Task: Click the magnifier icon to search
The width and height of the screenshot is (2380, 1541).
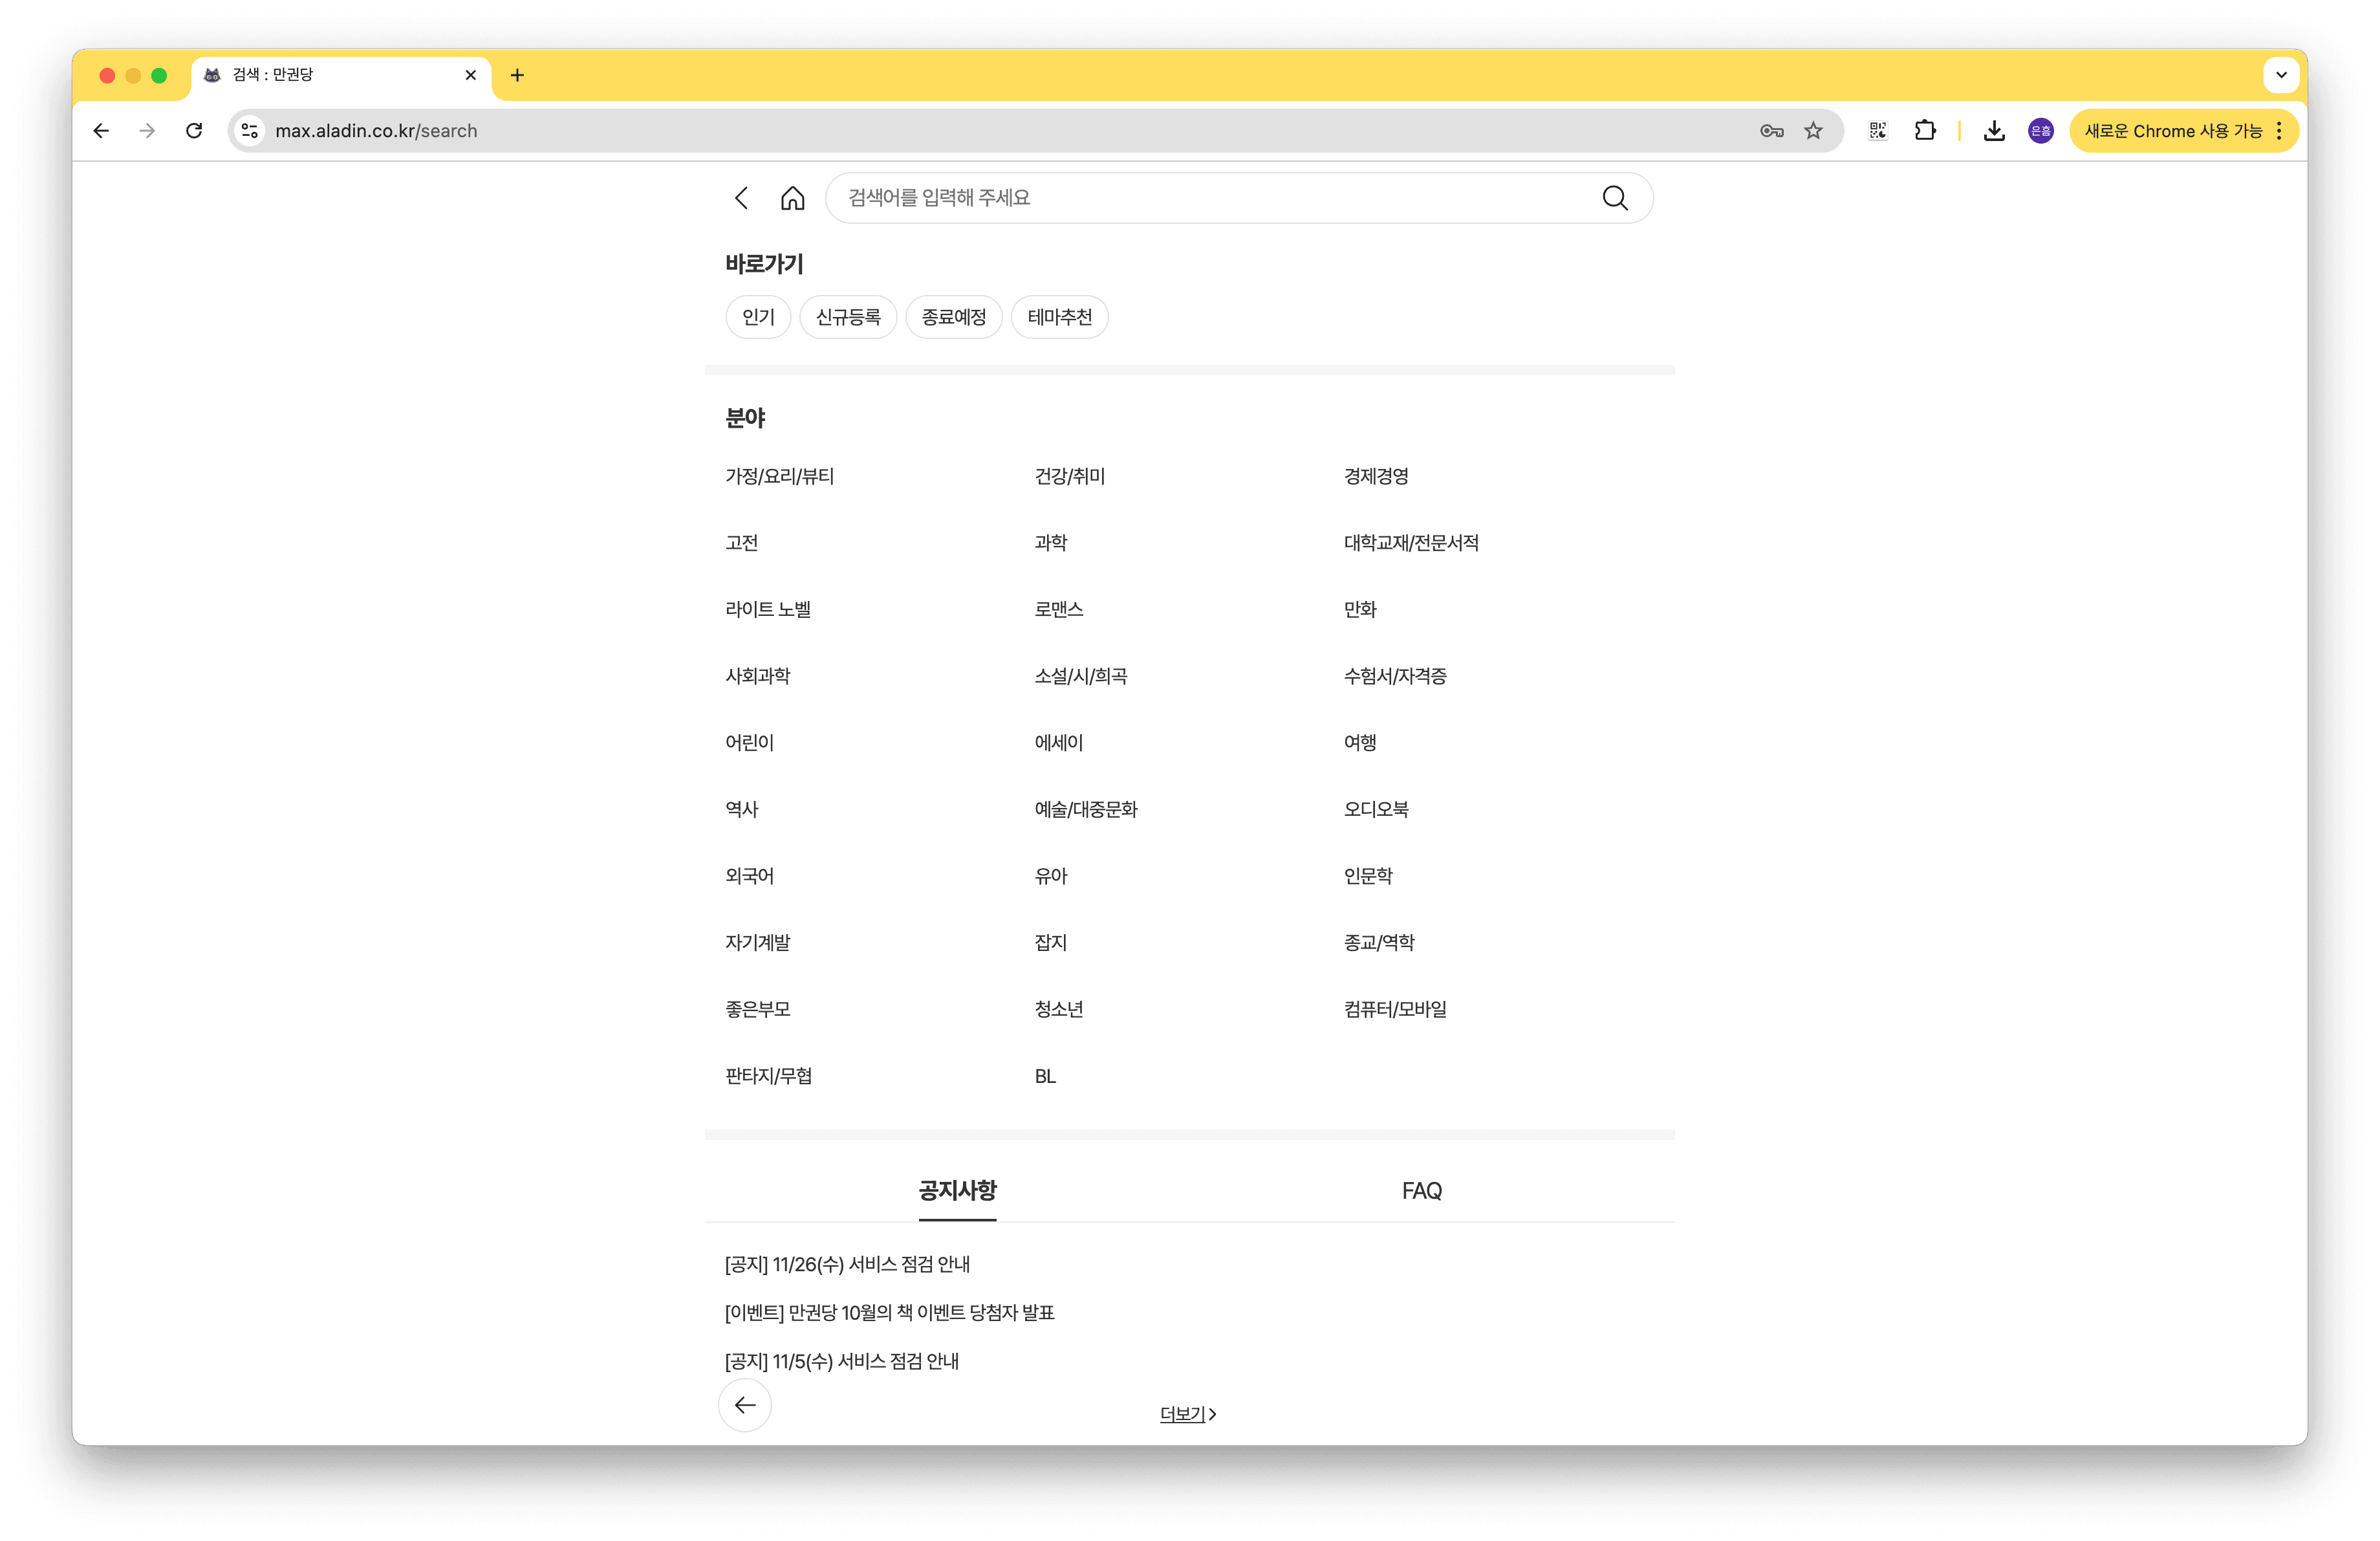Action: tap(1614, 198)
